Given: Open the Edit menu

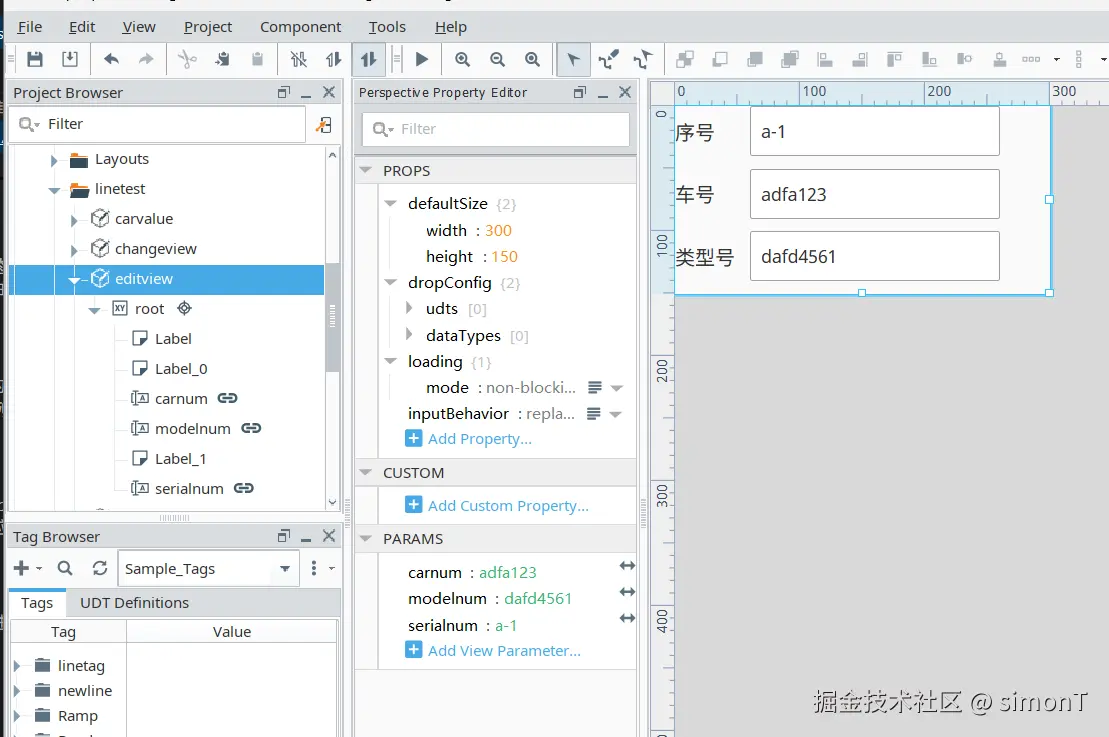Looking at the screenshot, I should (82, 27).
